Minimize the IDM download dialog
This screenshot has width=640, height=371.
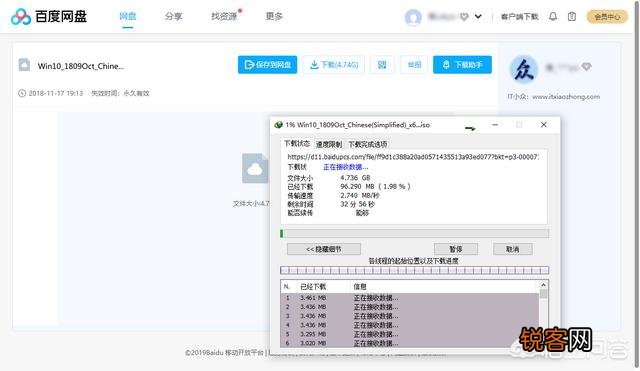495,124
